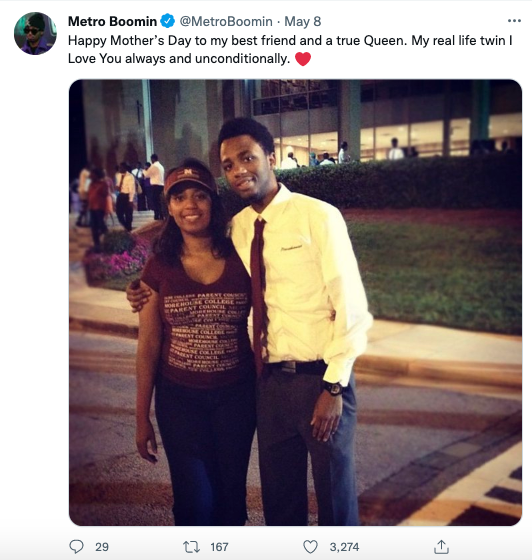This screenshot has width=532, height=560.
Task: Click the wristwatch in the photo
Action: click(332, 387)
